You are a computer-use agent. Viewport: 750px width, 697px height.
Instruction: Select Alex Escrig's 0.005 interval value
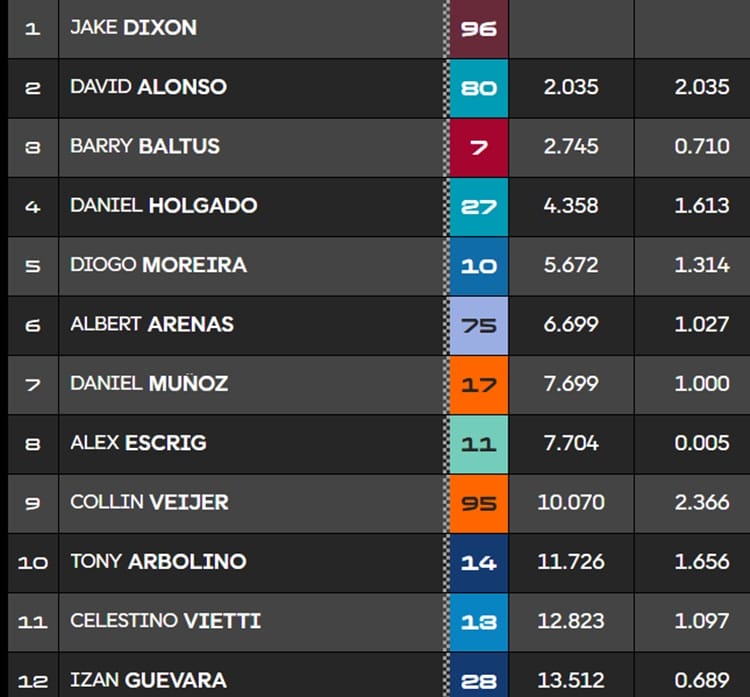pos(702,443)
